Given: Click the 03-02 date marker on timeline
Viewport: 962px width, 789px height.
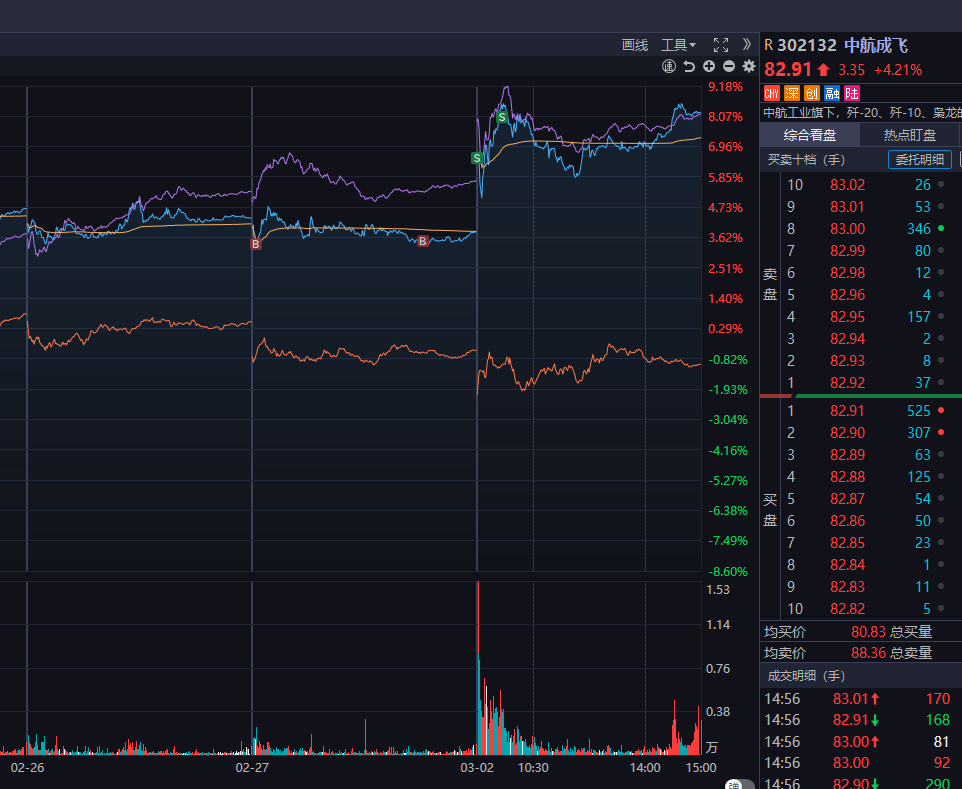Looking at the screenshot, I should coord(477,768).
